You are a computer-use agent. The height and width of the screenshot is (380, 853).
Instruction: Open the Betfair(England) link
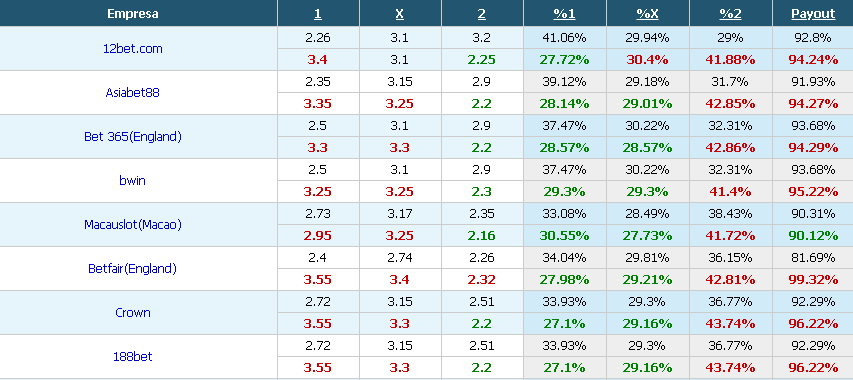tap(133, 269)
